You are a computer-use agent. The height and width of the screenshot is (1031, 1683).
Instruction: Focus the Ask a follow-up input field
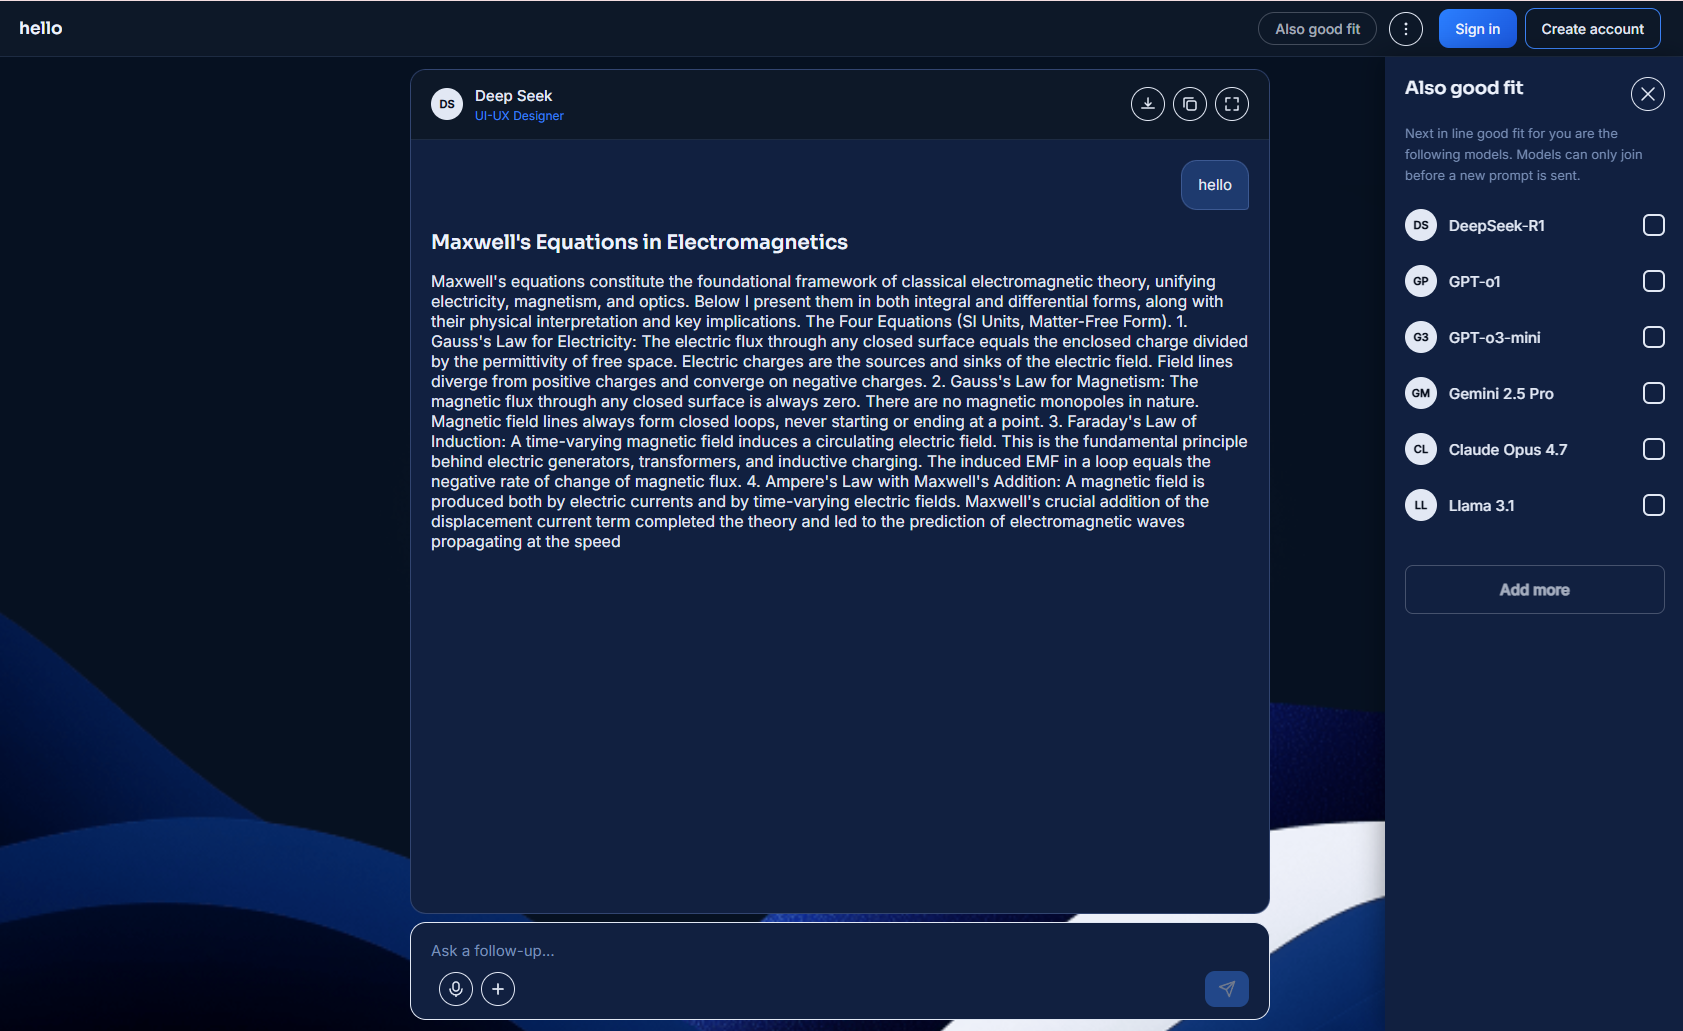(840, 951)
